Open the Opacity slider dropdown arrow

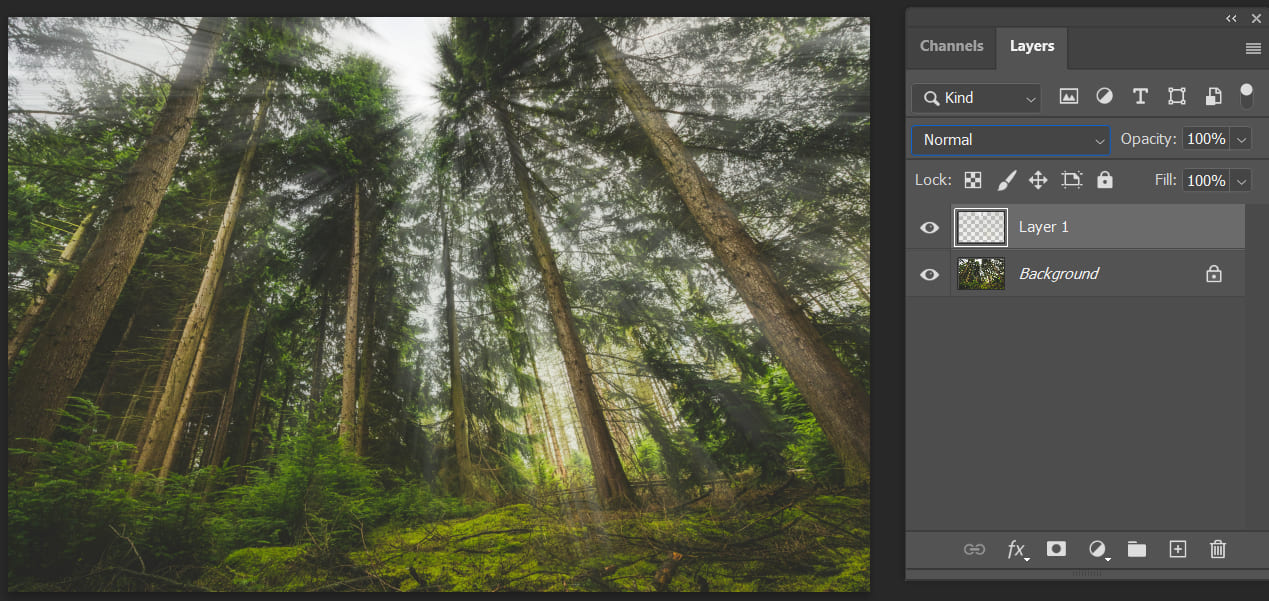(x=1242, y=140)
